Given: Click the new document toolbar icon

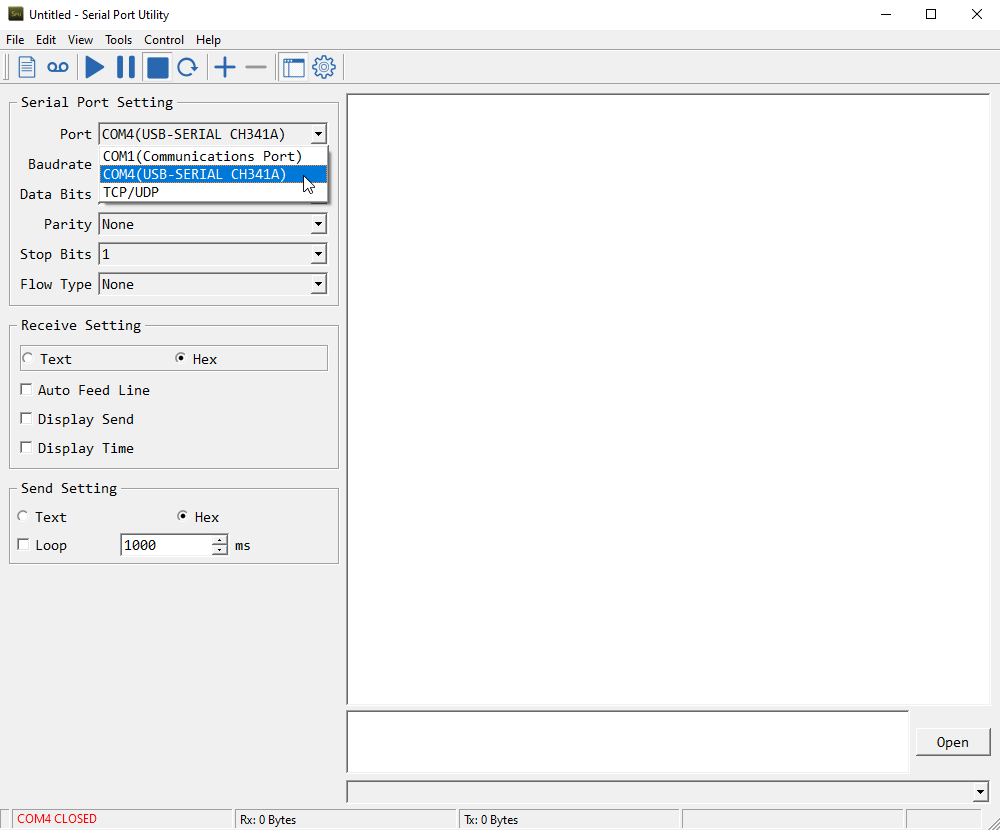Looking at the screenshot, I should 27,67.
